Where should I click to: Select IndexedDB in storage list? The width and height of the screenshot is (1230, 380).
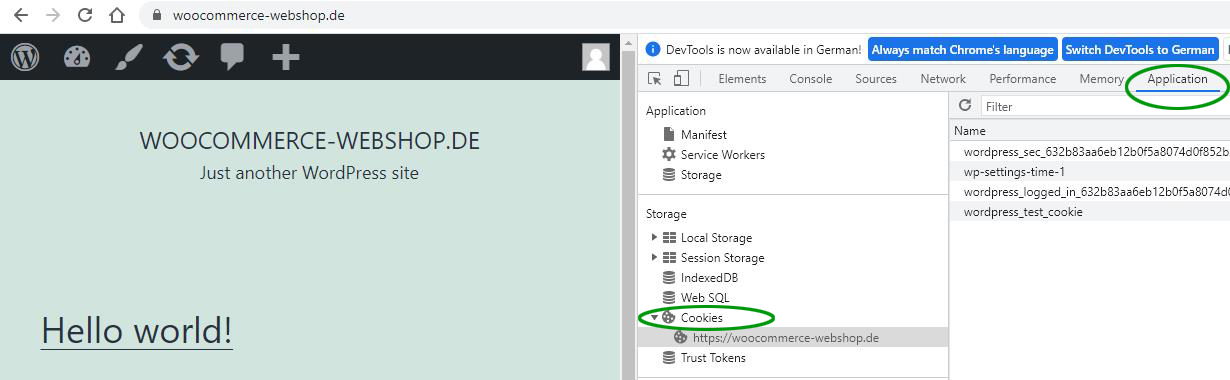click(709, 278)
